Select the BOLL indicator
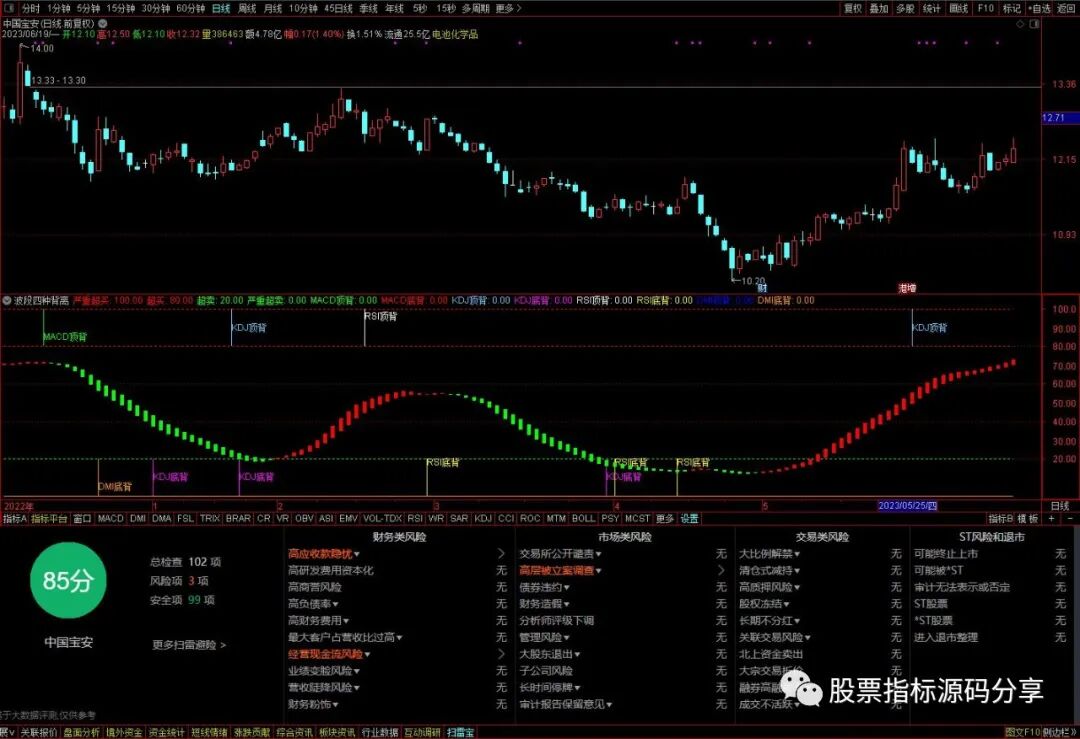 [583, 519]
